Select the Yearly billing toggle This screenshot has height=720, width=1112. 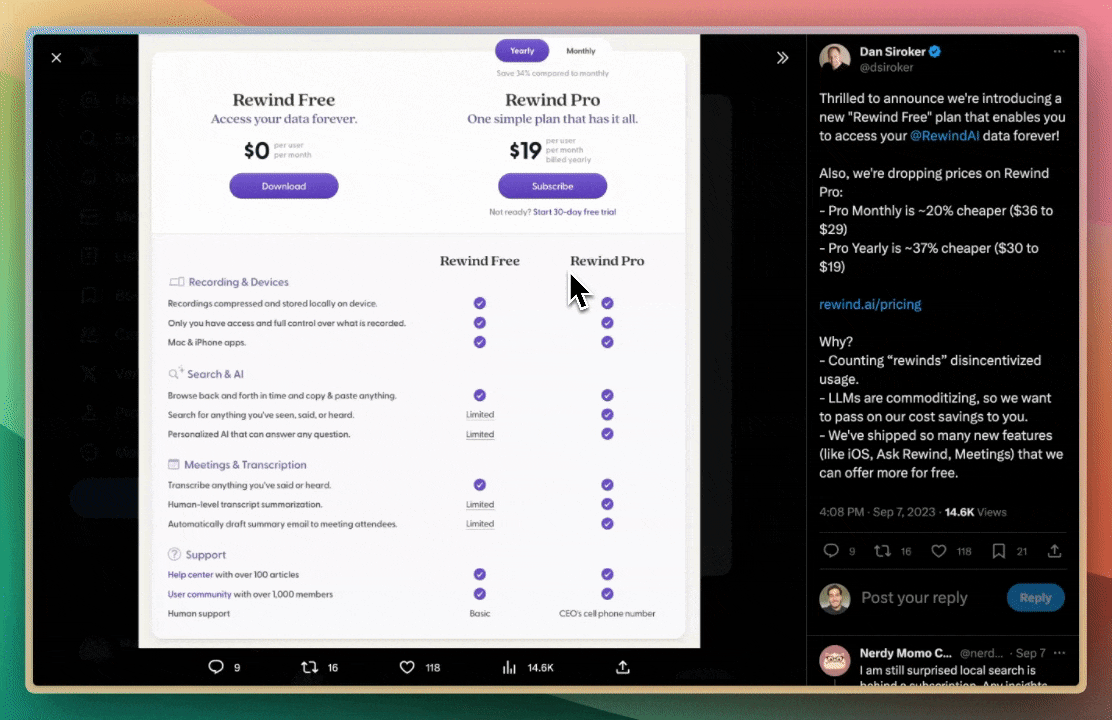pyautogui.click(x=522, y=50)
